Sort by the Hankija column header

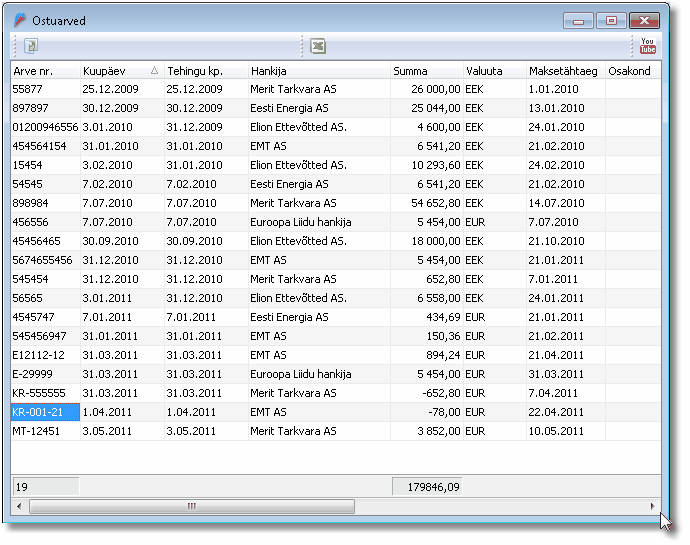coord(319,71)
